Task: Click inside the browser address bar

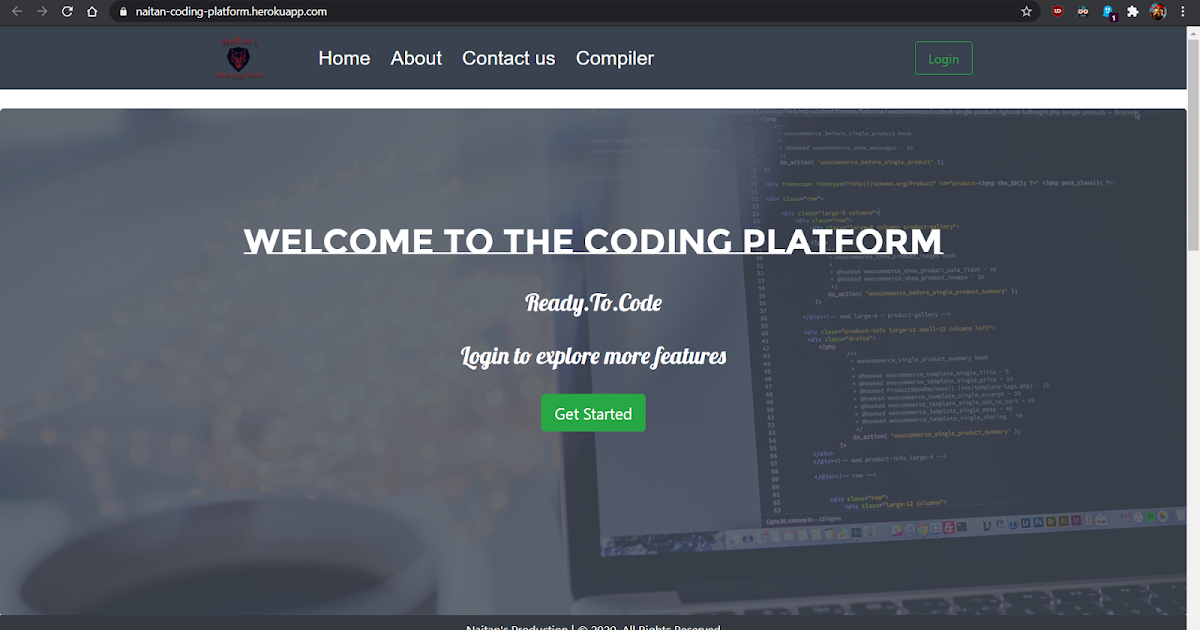Action: (300, 12)
